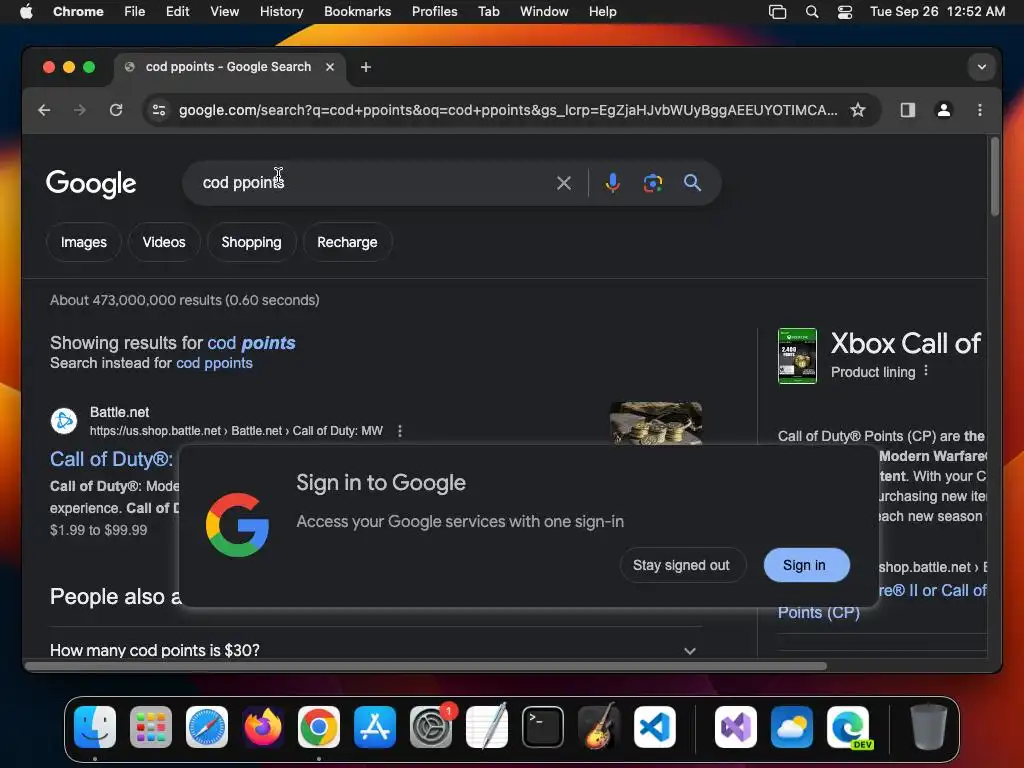This screenshot has height=768, width=1024.
Task: Expand the tab search dropdown arrow
Action: point(982,67)
